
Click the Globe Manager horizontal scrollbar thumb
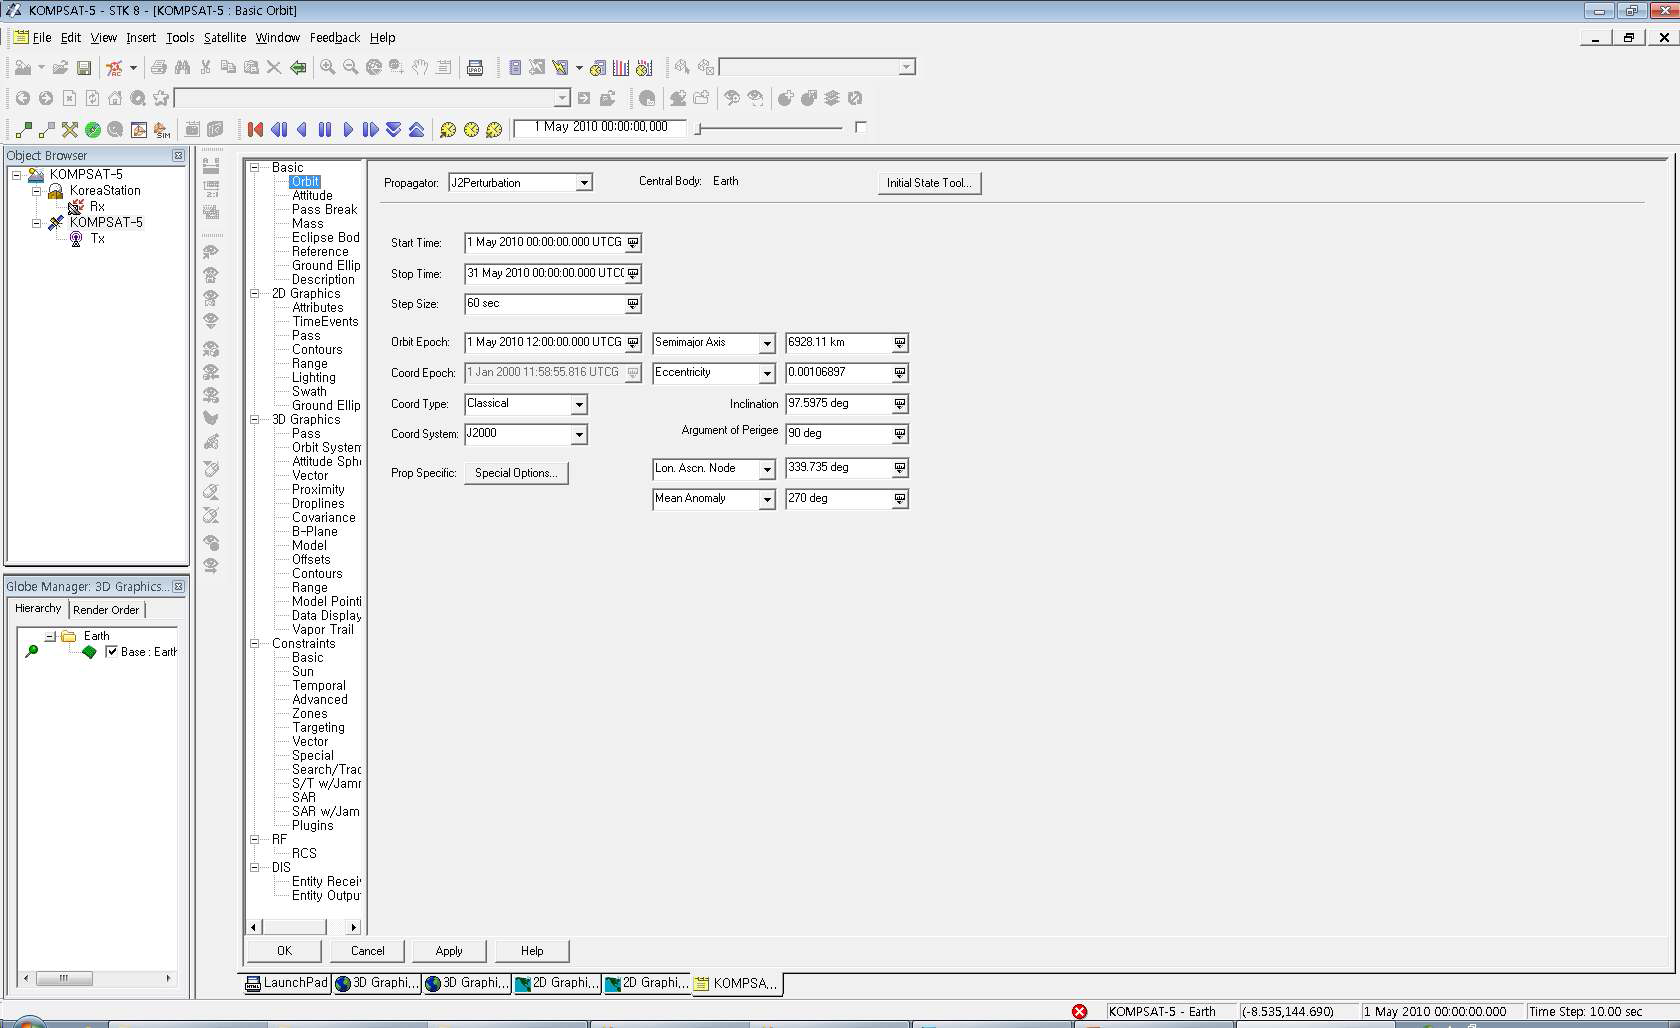(64, 979)
